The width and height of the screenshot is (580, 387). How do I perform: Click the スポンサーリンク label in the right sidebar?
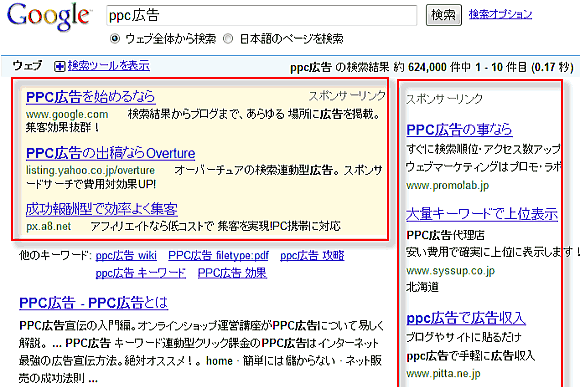pyautogui.click(x=444, y=99)
